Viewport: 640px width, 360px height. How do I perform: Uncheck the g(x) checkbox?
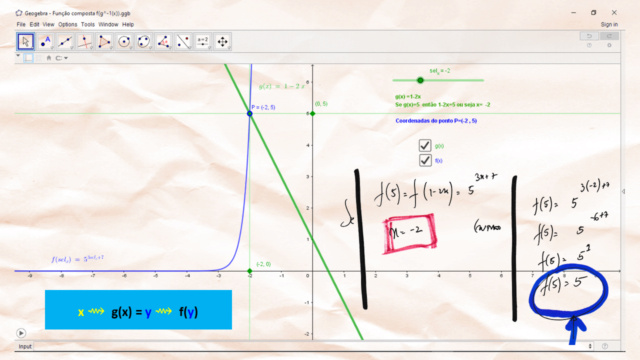425,145
